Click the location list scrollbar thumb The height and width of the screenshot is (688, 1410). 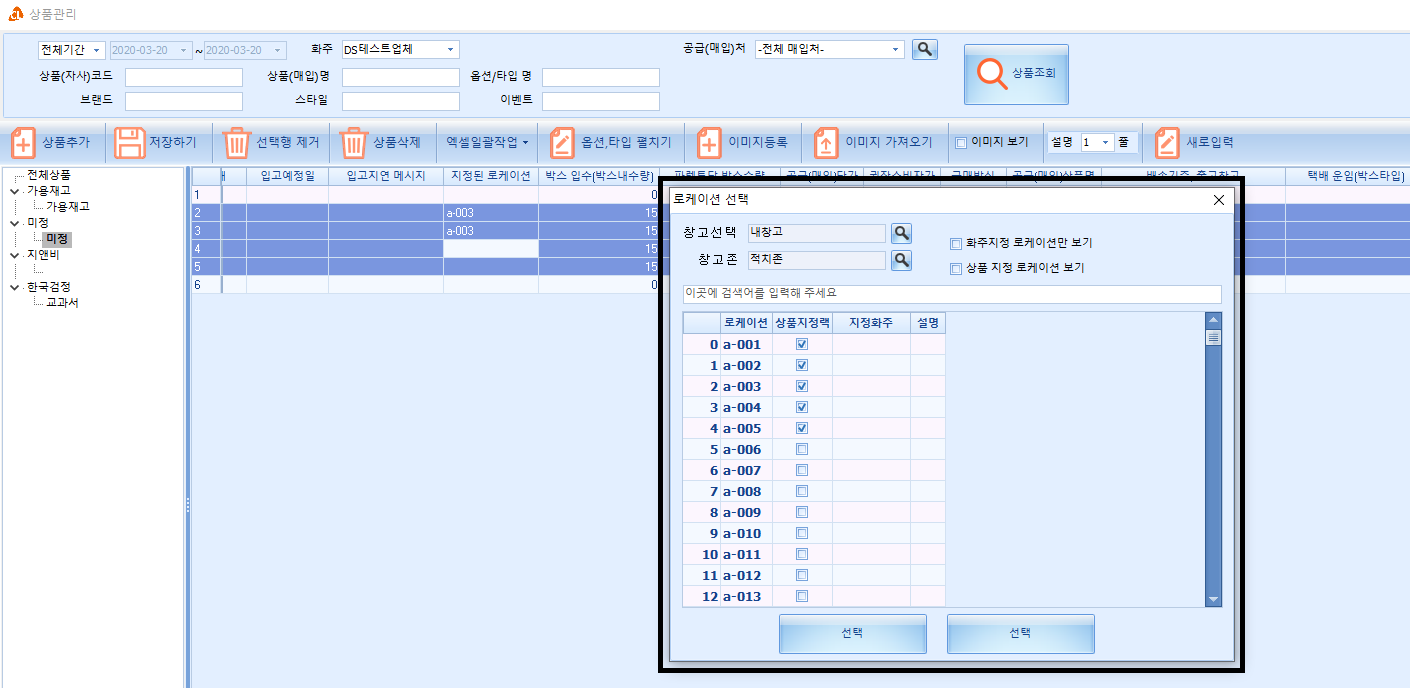(x=1214, y=338)
